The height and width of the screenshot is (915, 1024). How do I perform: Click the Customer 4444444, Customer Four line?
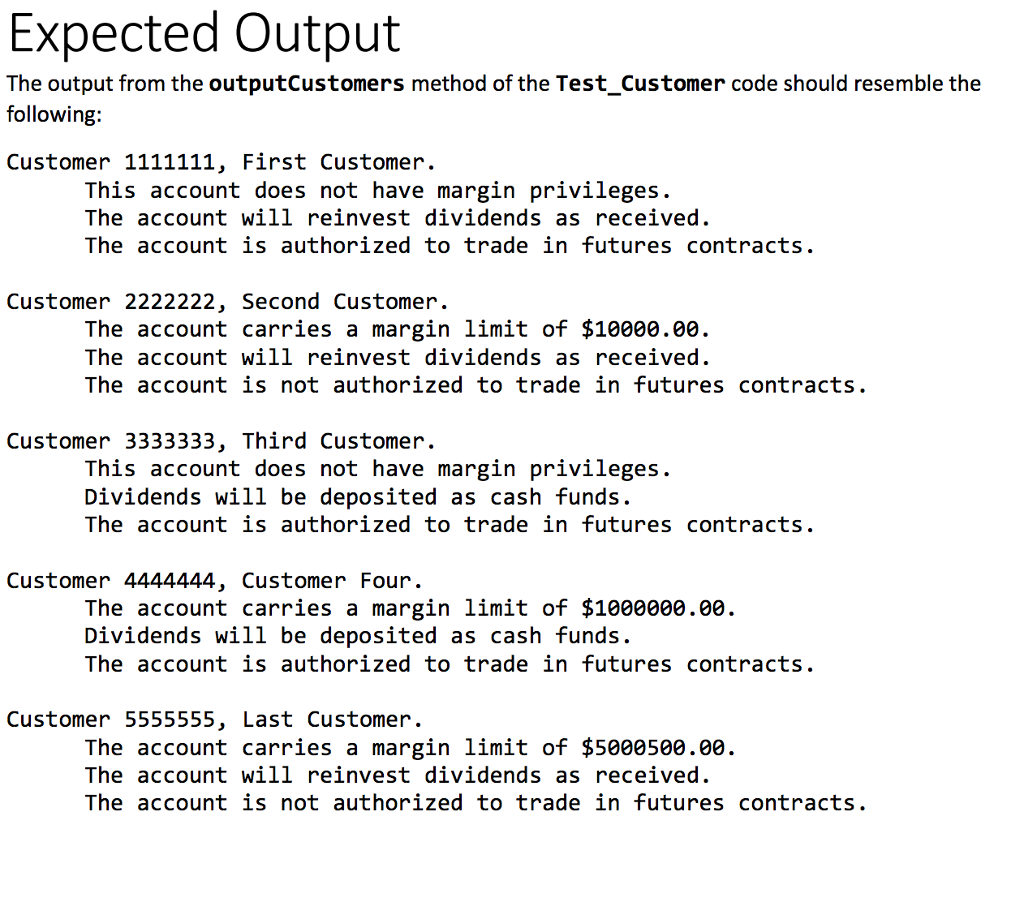click(x=214, y=581)
